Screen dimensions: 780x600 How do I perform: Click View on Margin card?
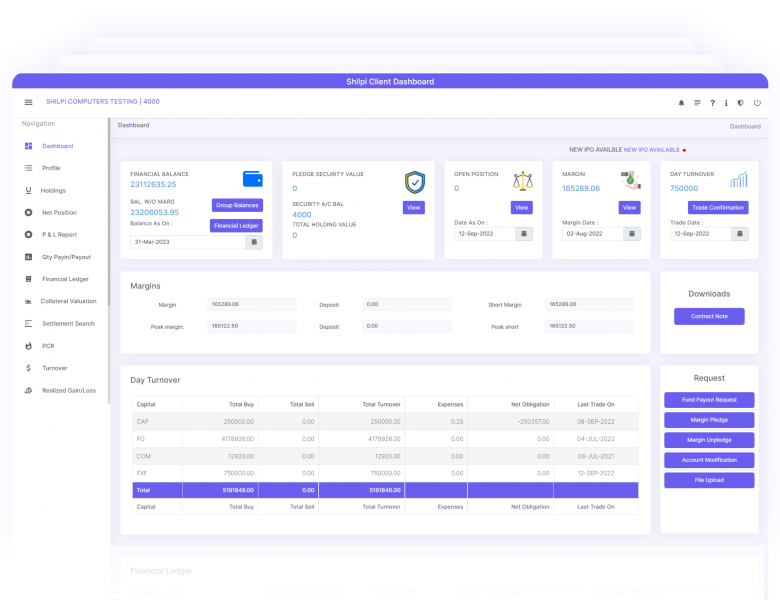630,207
